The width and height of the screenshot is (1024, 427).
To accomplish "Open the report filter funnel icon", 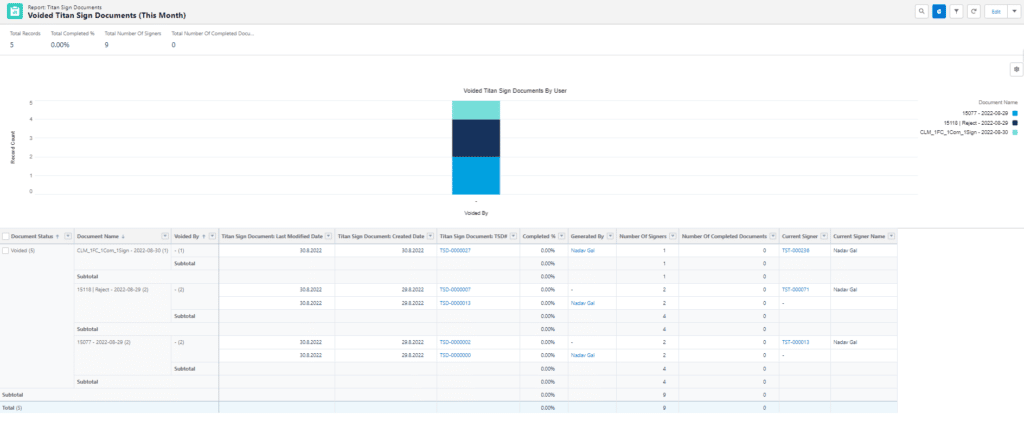I will 956,11.
